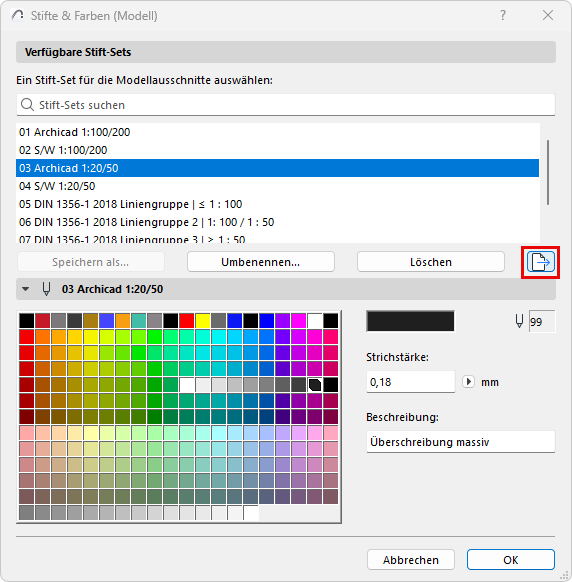This screenshot has height=582, width=572.
Task: Choose 05 DIN 1356-1 2018 Liniengruppe ≤ 1:100
Action: [x=277, y=204]
